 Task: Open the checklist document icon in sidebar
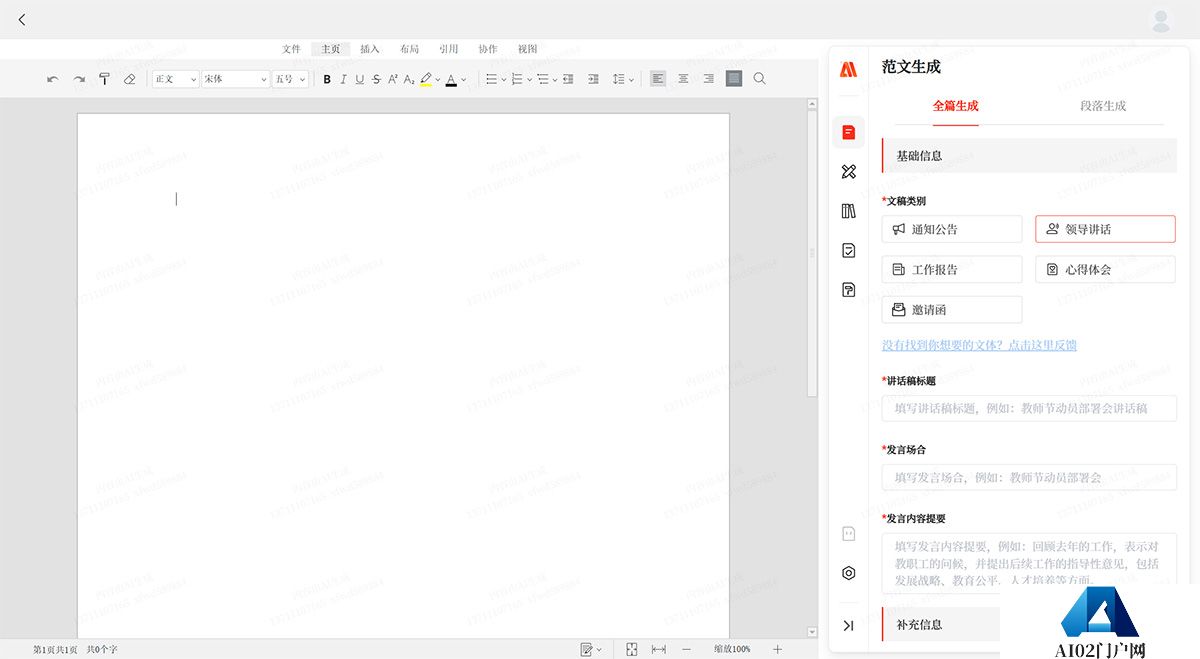point(848,251)
